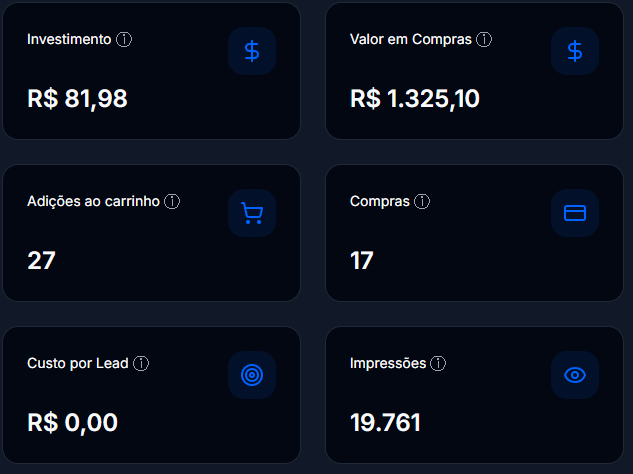Image resolution: width=633 pixels, height=474 pixels.
Task: Click the R$ 1.325,10 purchase value
Action: (415, 99)
